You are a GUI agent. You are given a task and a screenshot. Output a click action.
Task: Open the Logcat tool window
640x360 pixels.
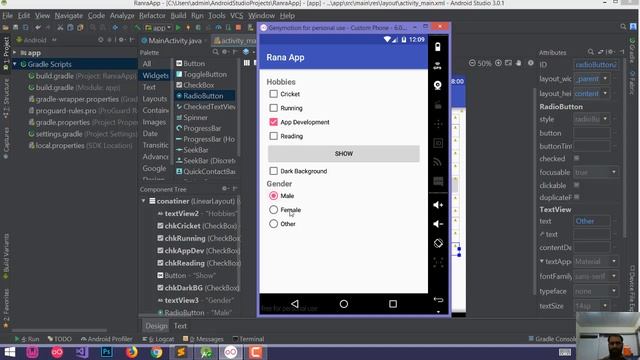(158, 339)
